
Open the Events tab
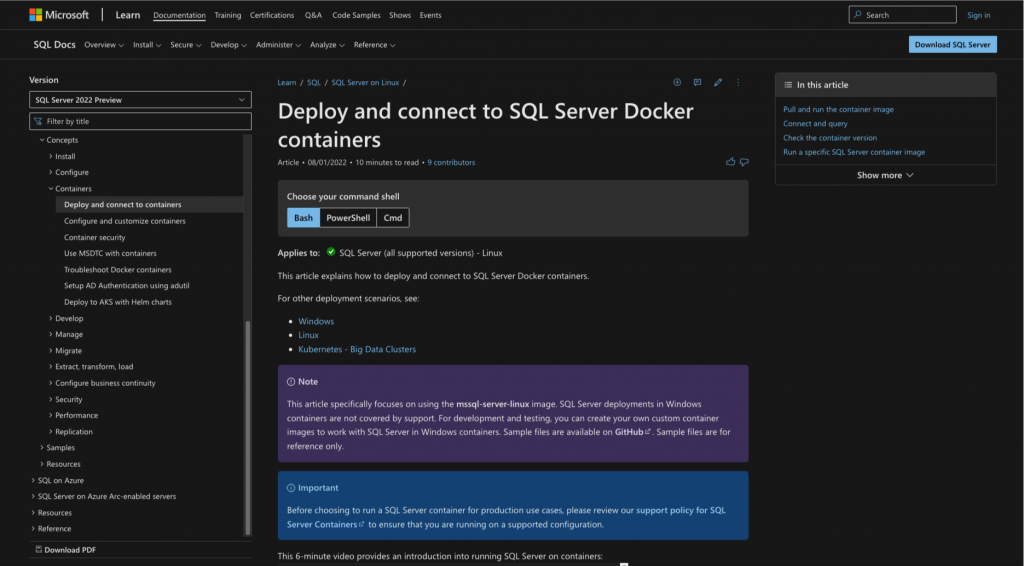point(430,15)
